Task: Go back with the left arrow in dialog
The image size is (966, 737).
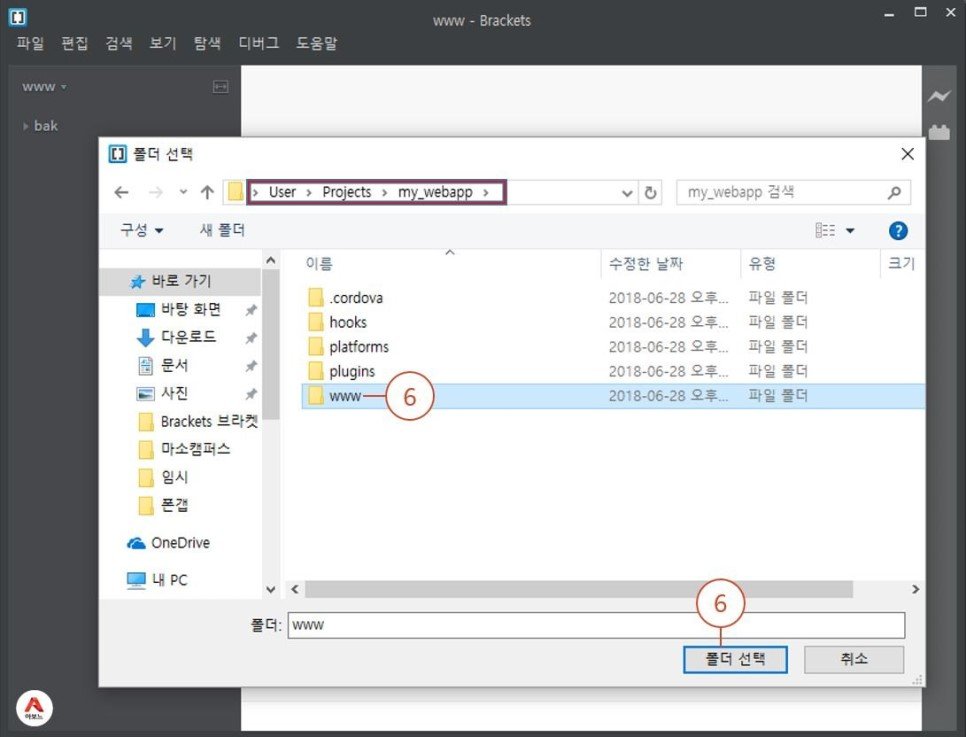Action: tap(121, 192)
